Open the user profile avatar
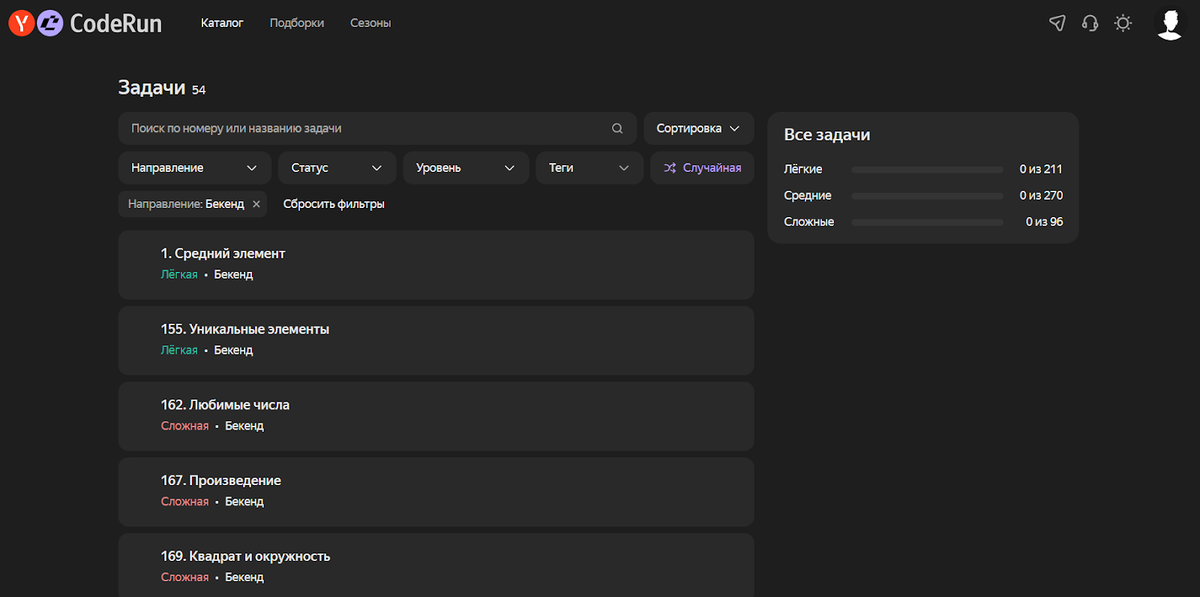Viewport: 1200px width, 597px height. click(x=1169, y=23)
